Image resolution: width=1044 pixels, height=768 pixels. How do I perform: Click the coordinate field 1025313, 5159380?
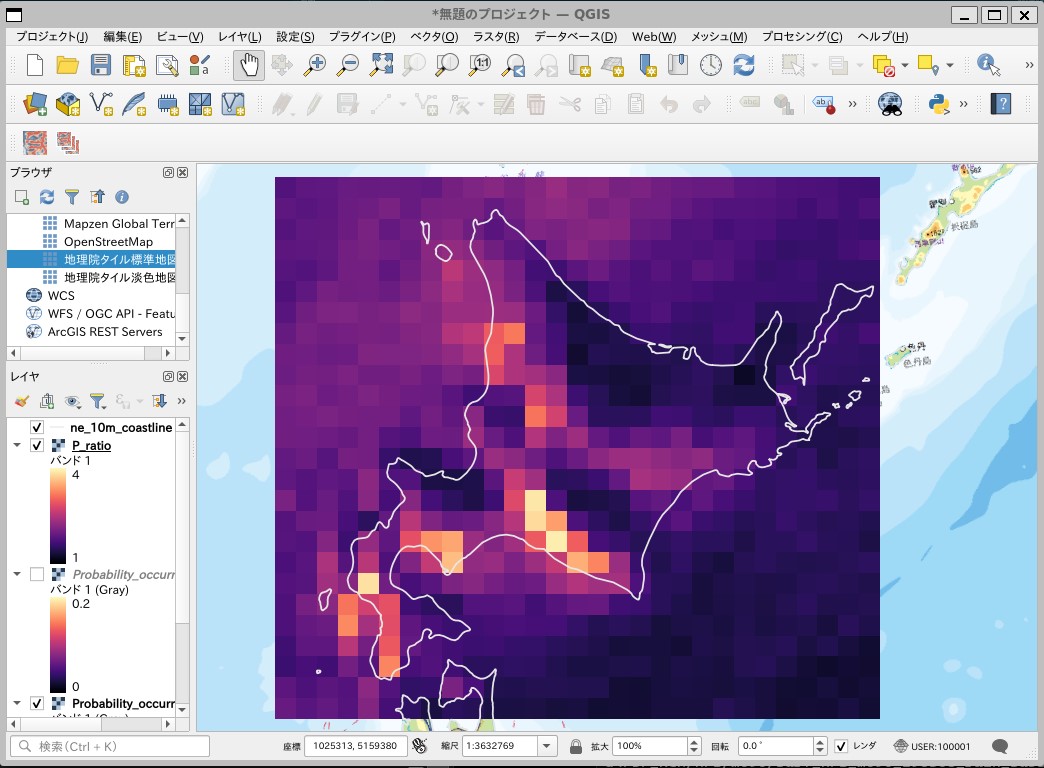click(x=356, y=746)
